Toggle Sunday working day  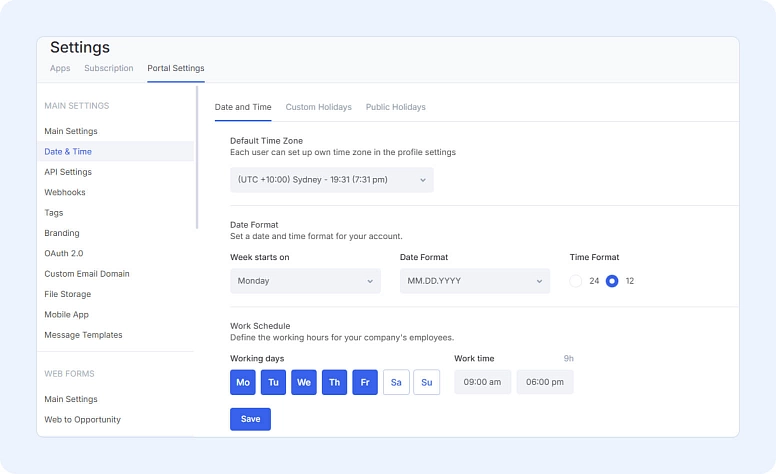click(426, 382)
